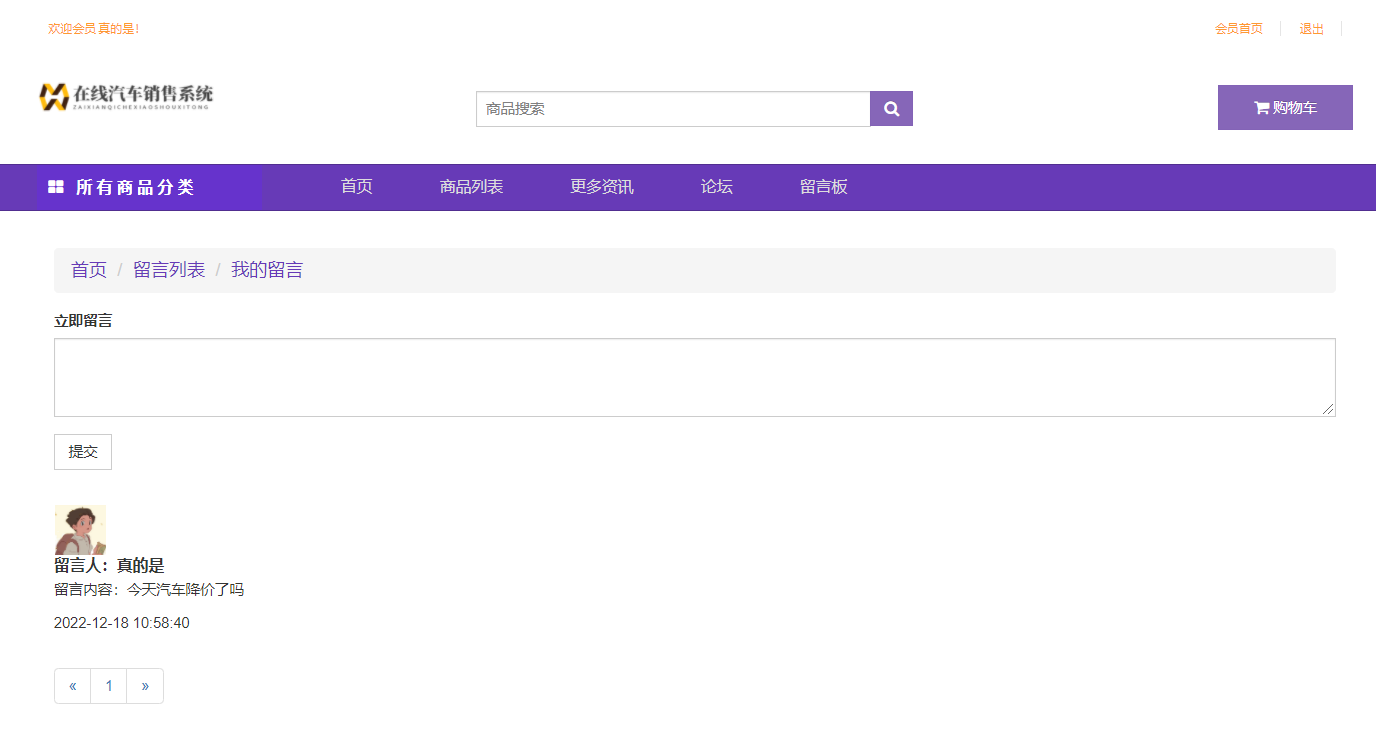This screenshot has height=753, width=1376.
Task: Open 商品列表 navigation item
Action: coord(471,187)
